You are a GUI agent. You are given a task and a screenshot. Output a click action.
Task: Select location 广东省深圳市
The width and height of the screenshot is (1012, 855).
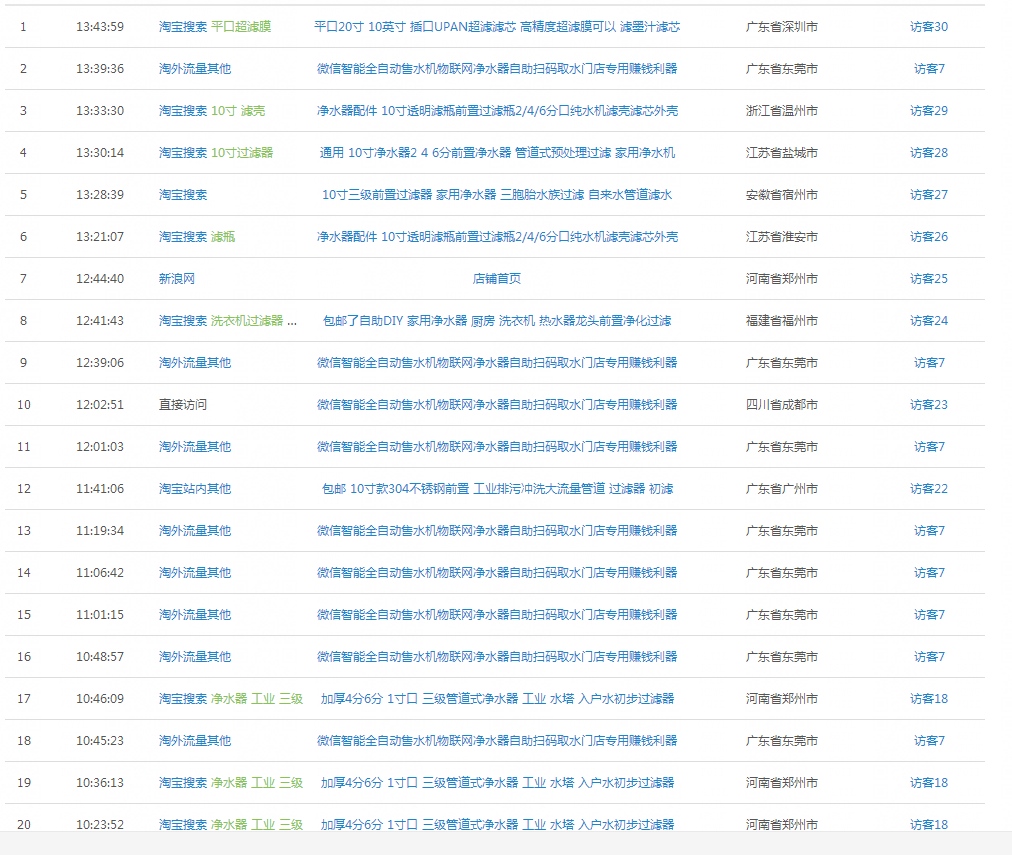tap(782, 26)
